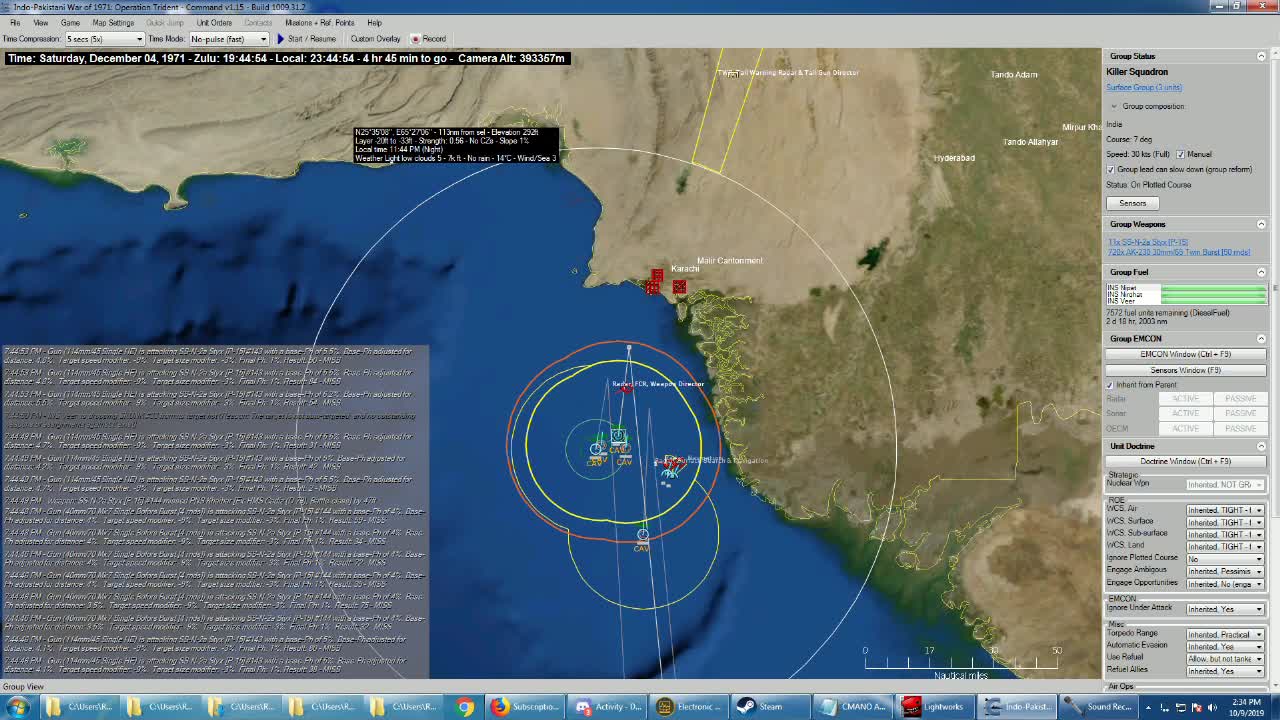Open the AK-230 30mm Twin Burst link
Viewport: 1280px width, 720px height.
1179,252
